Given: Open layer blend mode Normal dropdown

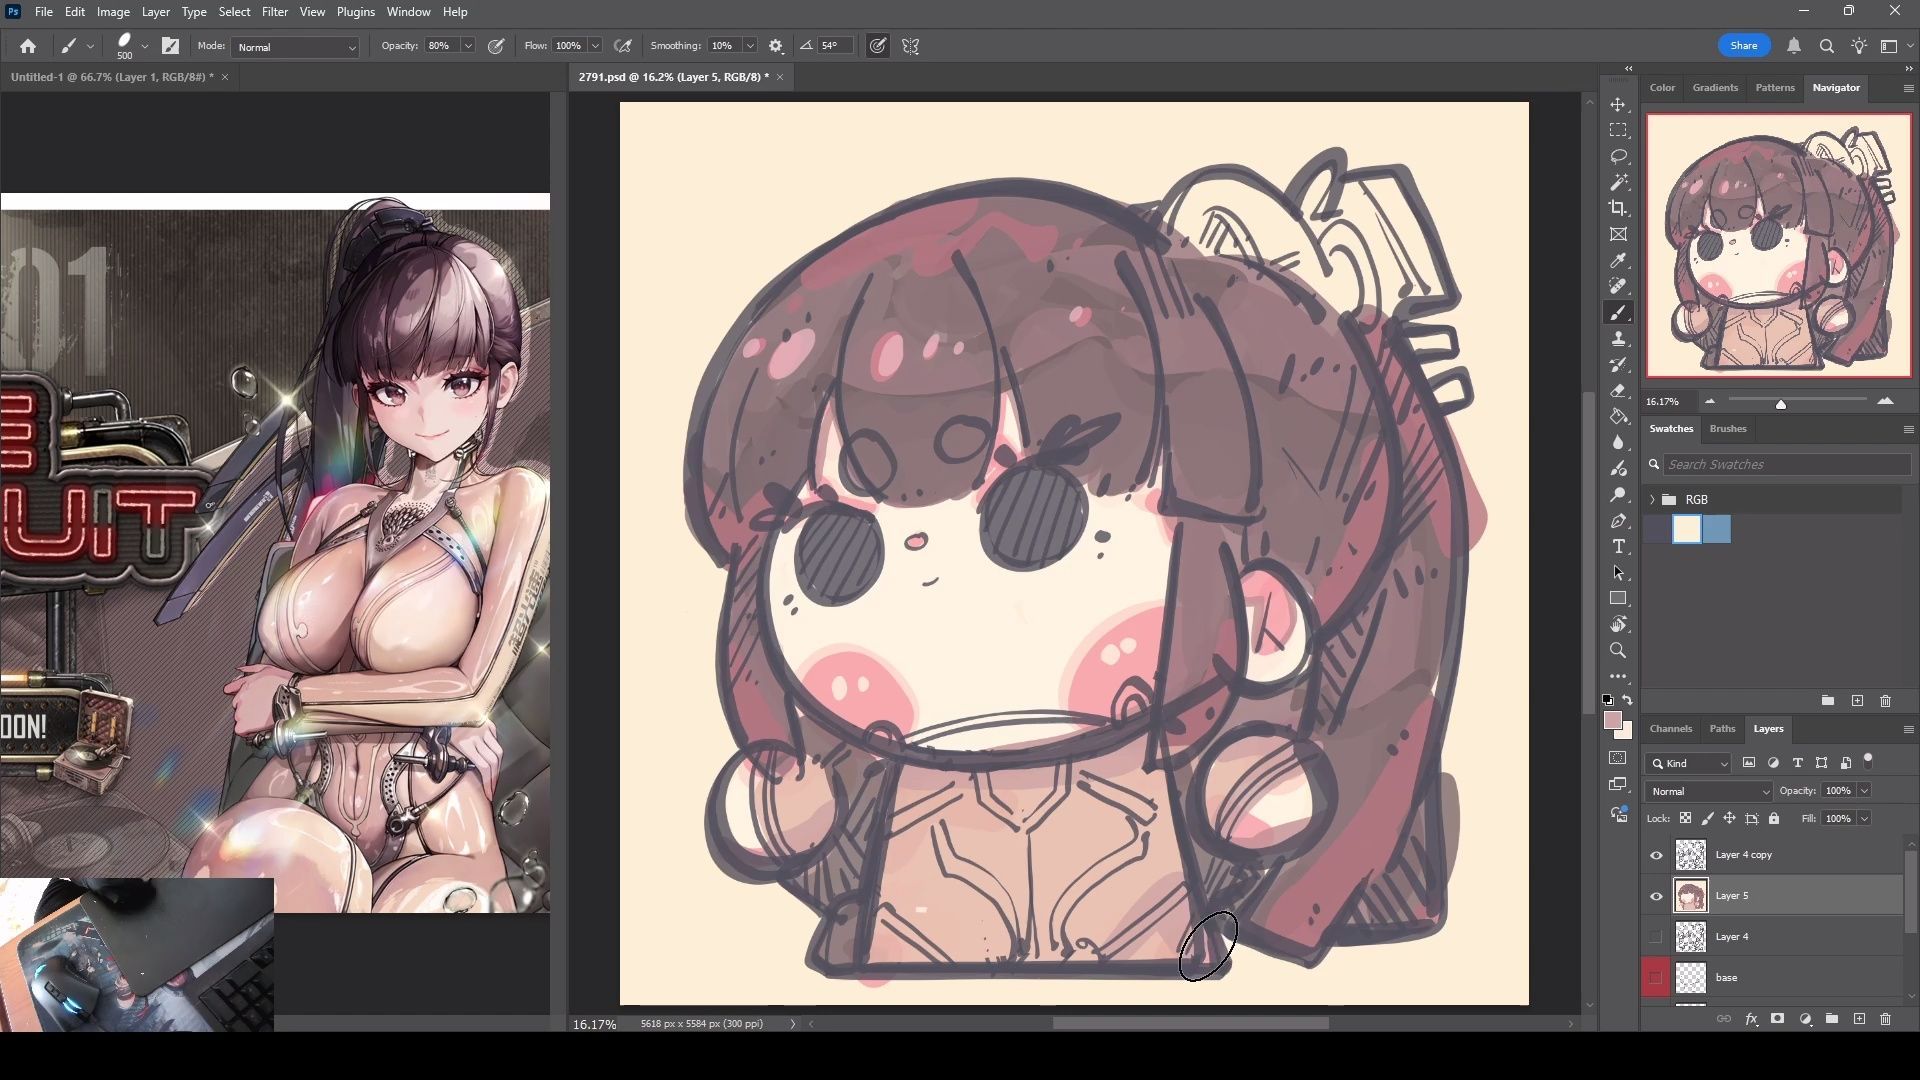Looking at the screenshot, I should [x=1708, y=791].
